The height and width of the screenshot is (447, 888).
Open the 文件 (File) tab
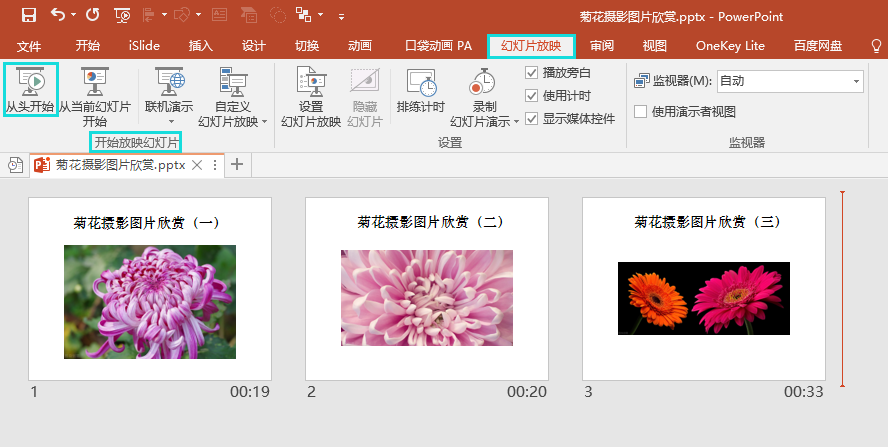pos(29,46)
